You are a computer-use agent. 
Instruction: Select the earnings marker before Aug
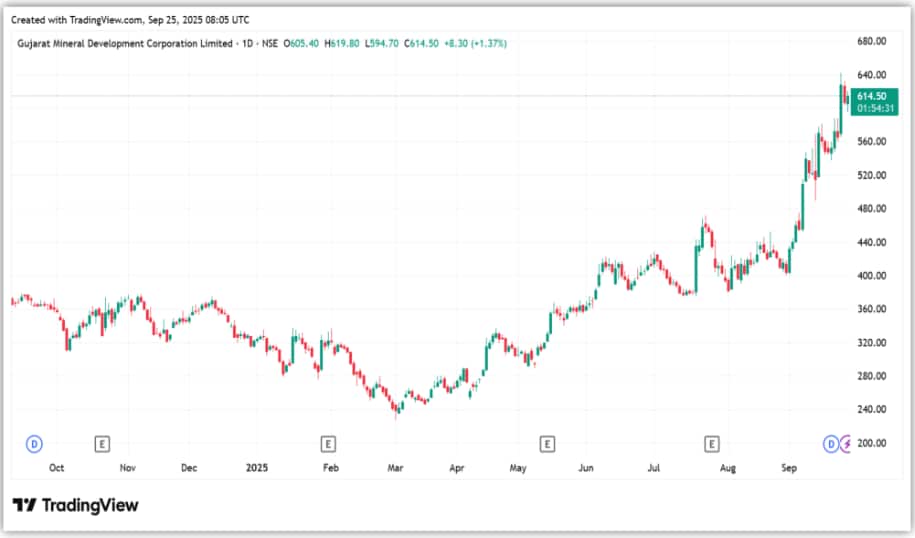point(712,442)
